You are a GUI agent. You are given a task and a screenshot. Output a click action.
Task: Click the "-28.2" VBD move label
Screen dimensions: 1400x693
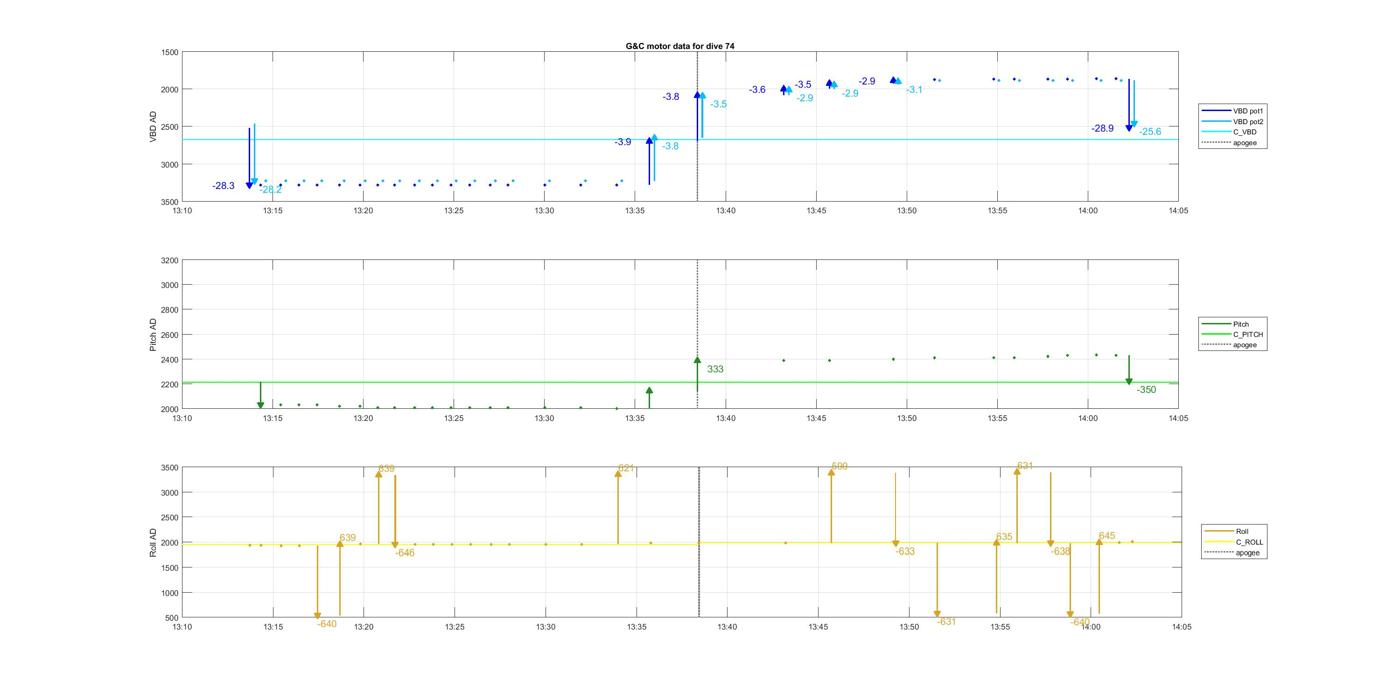[x=271, y=190]
